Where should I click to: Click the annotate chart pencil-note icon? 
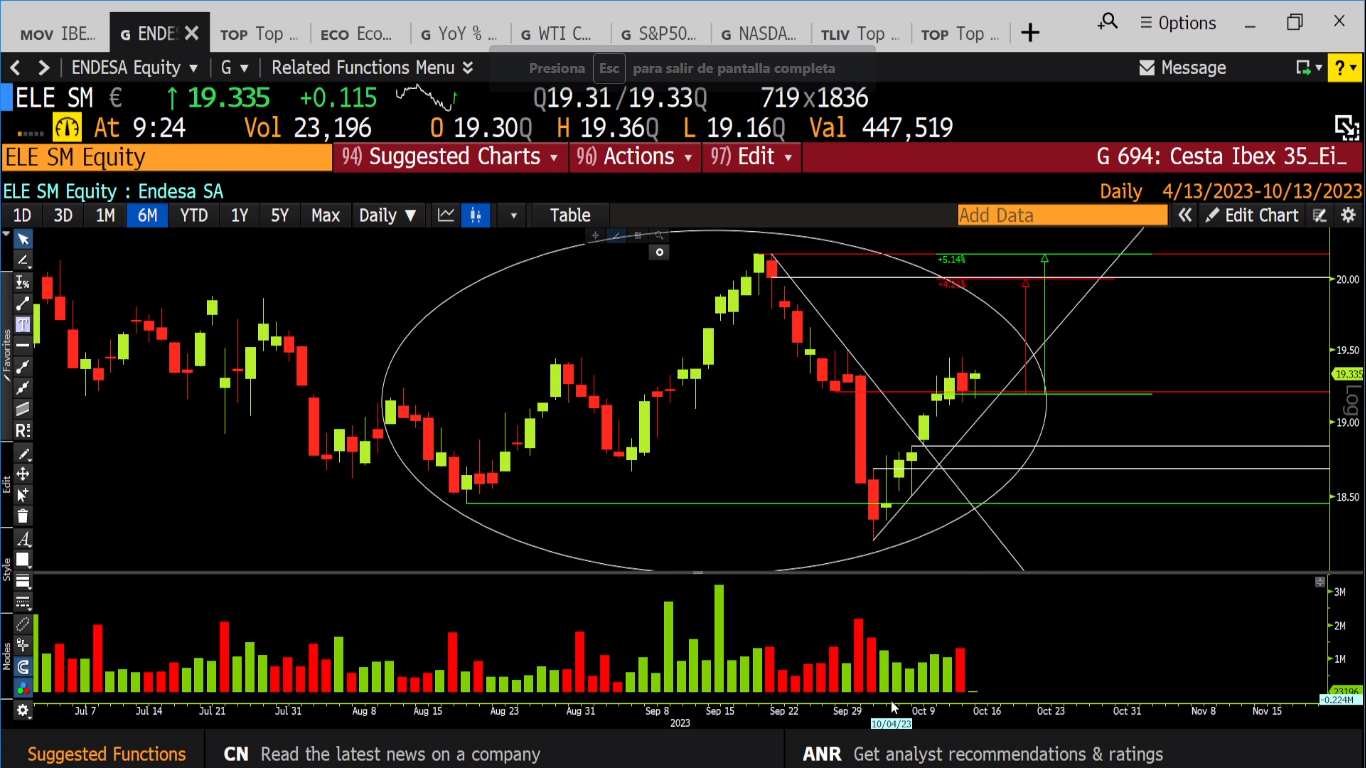1320,215
